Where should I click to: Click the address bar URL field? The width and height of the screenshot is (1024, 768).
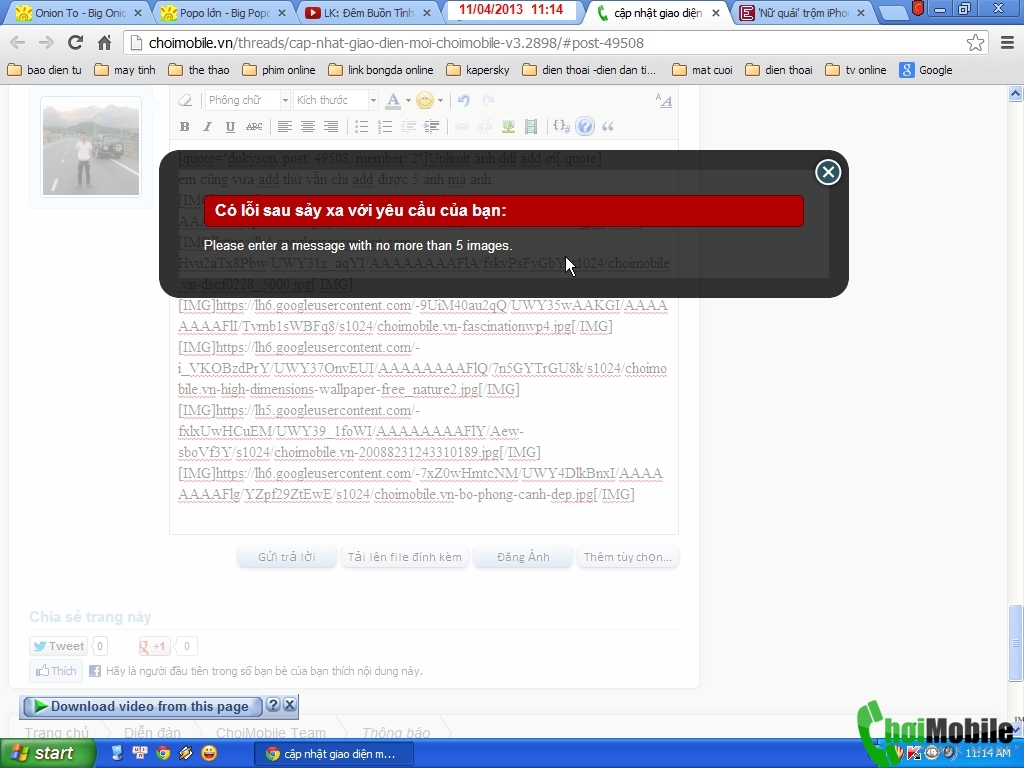point(547,43)
